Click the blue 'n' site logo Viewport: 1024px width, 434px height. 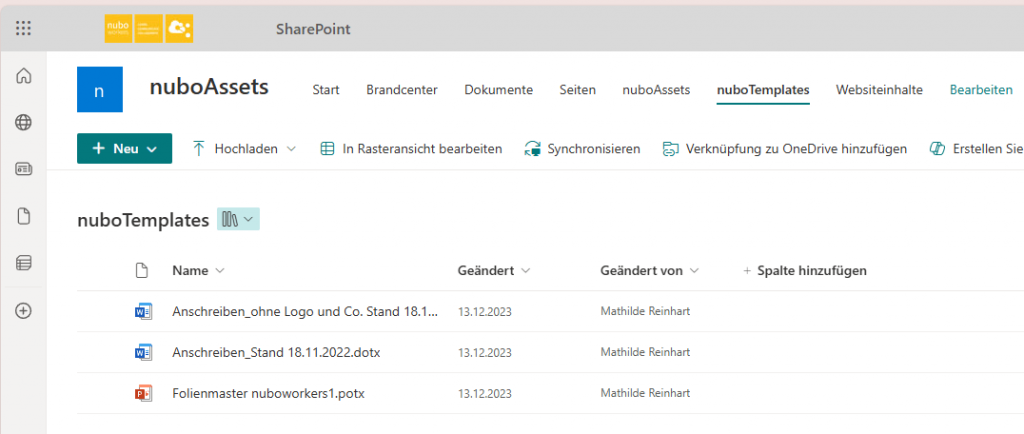click(x=99, y=89)
